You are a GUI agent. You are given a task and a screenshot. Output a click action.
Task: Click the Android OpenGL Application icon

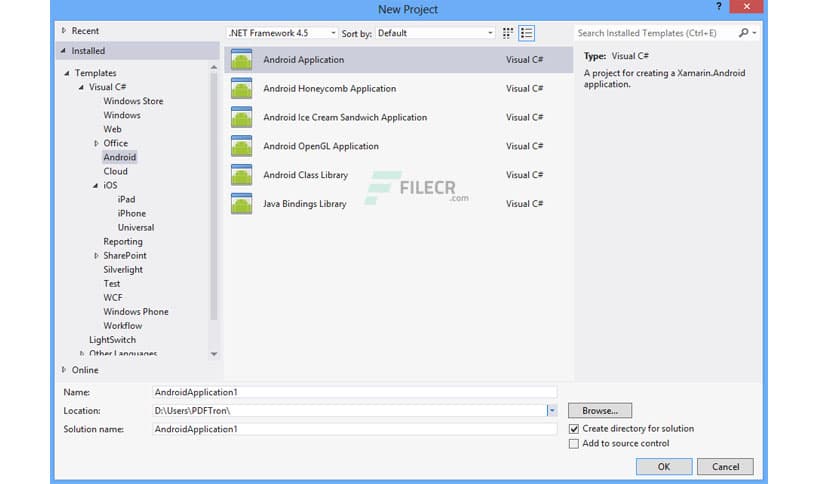(x=242, y=146)
